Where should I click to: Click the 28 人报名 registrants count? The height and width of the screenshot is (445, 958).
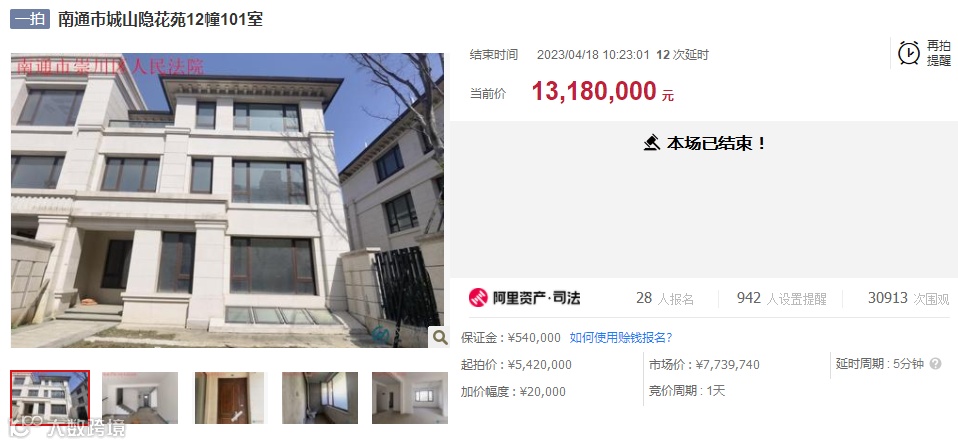click(x=665, y=298)
